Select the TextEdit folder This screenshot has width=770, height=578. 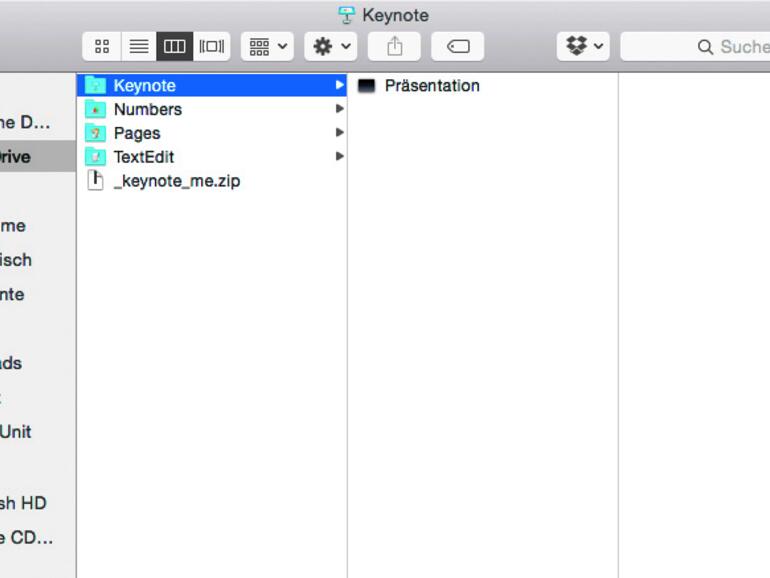pos(212,157)
